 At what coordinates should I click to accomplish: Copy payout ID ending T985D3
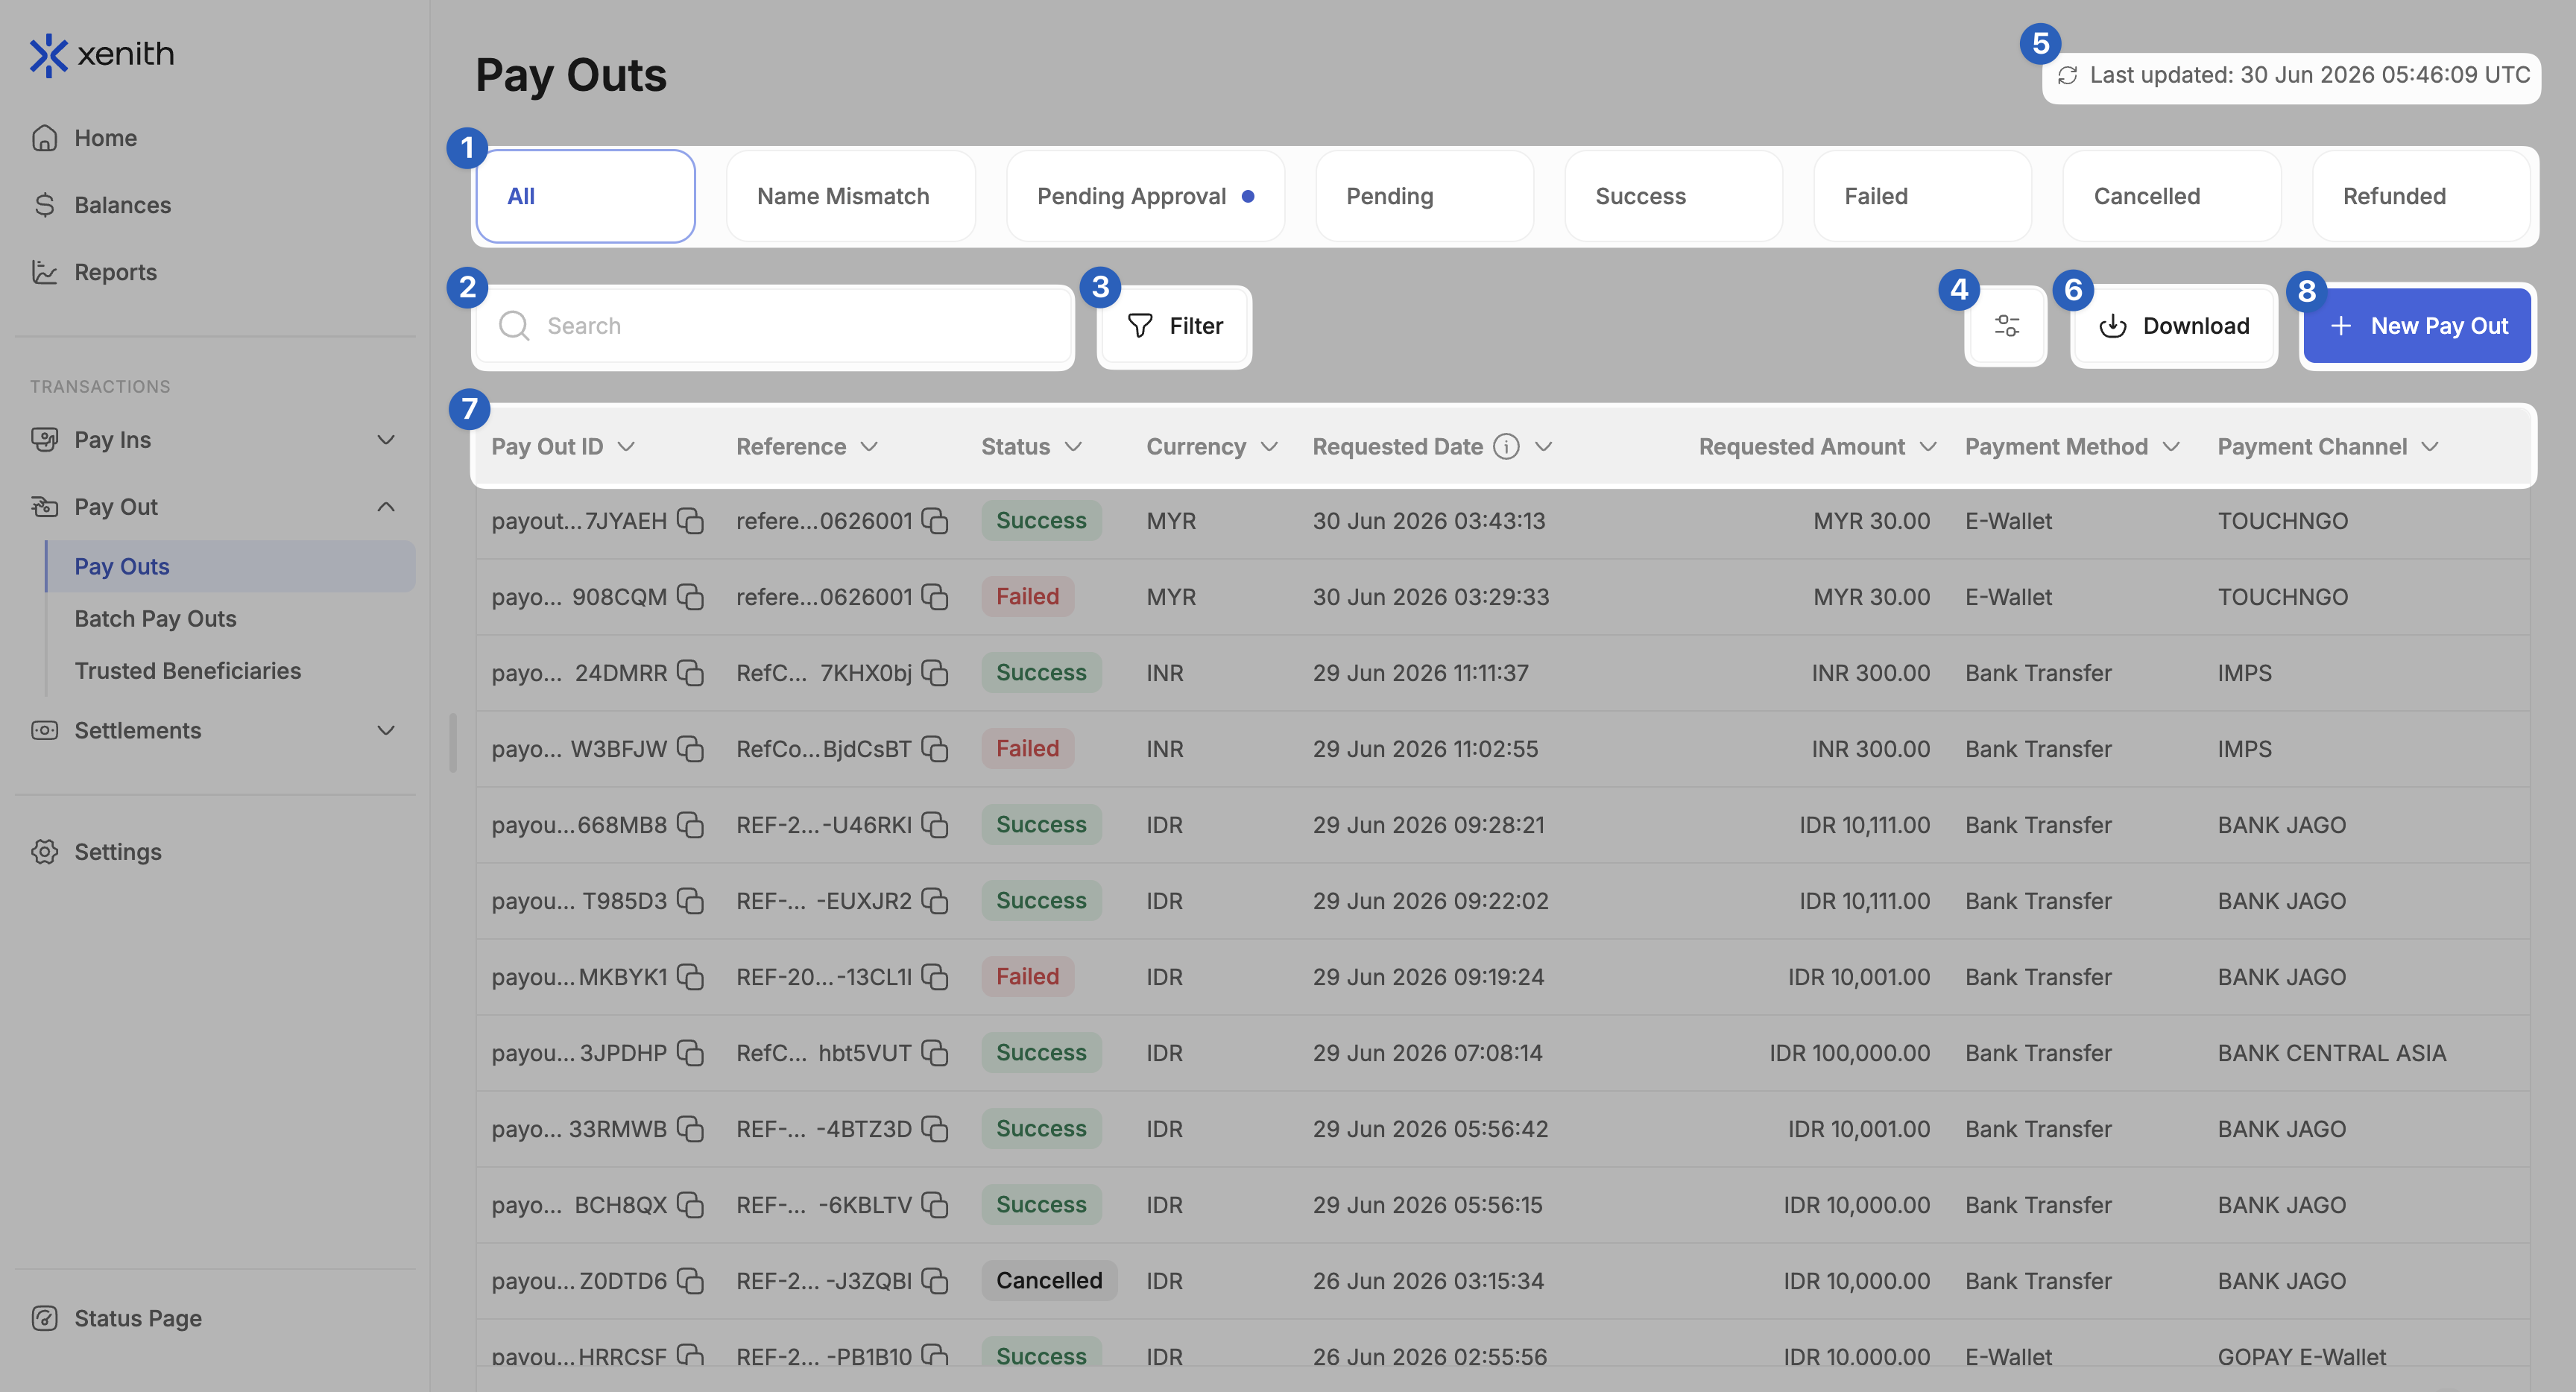click(690, 901)
